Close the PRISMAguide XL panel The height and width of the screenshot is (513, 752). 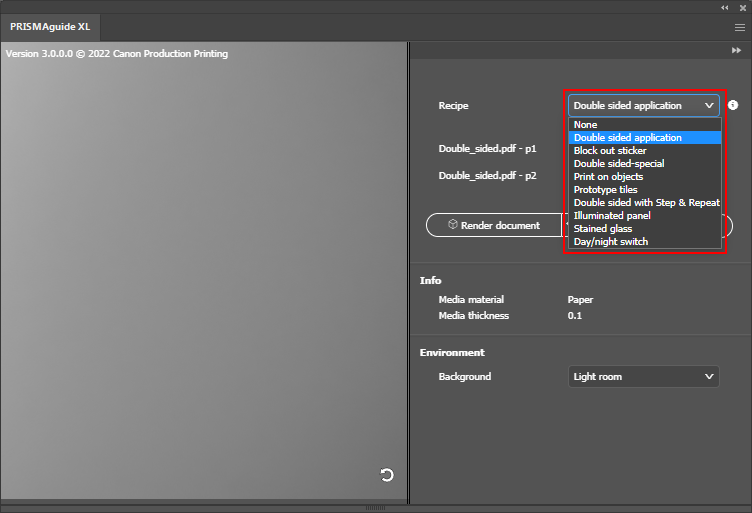[x=743, y=8]
